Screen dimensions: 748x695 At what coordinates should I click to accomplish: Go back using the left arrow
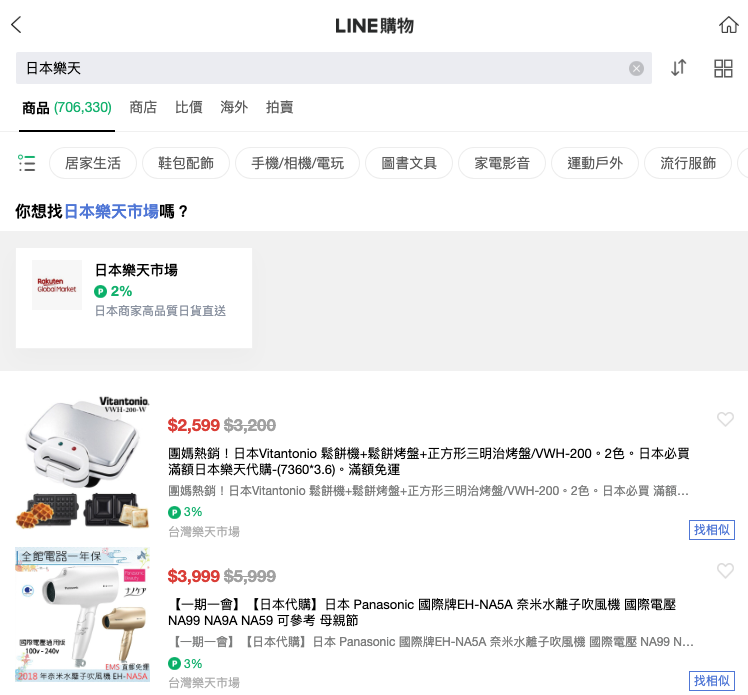17,25
